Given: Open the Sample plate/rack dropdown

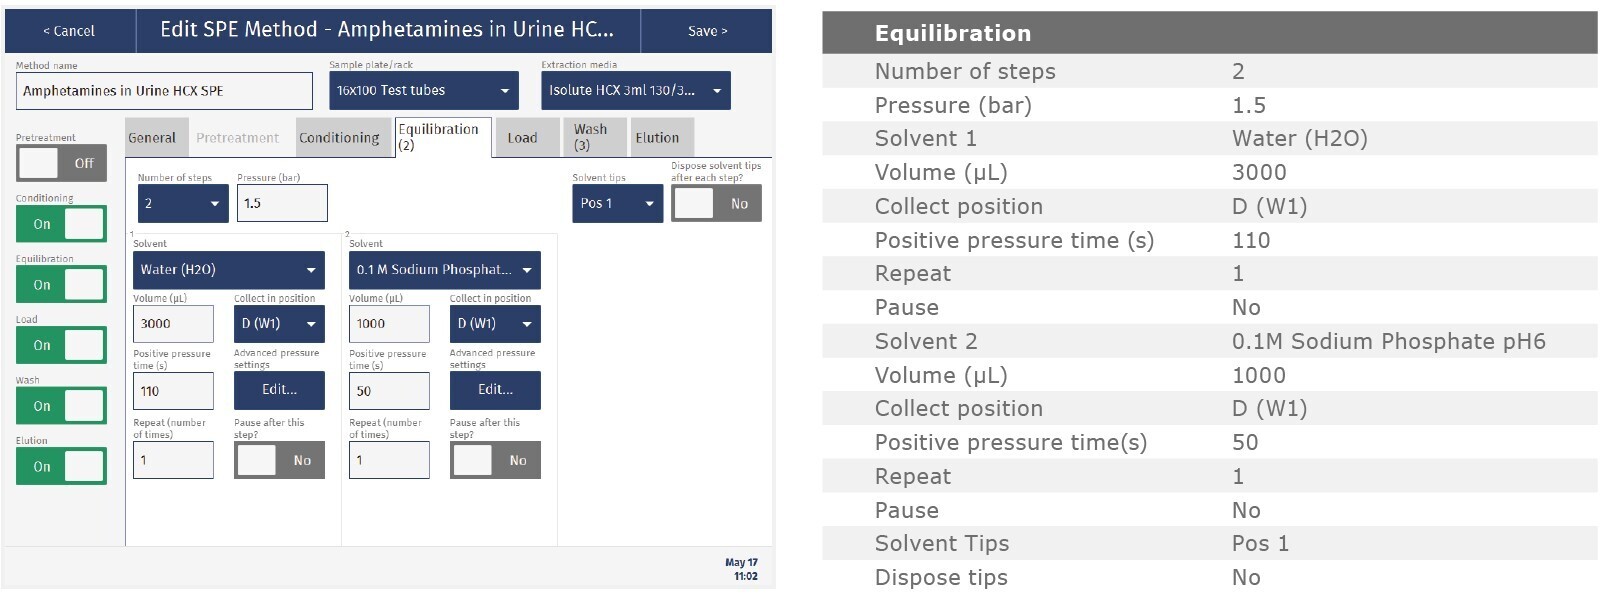Looking at the screenshot, I should (423, 91).
